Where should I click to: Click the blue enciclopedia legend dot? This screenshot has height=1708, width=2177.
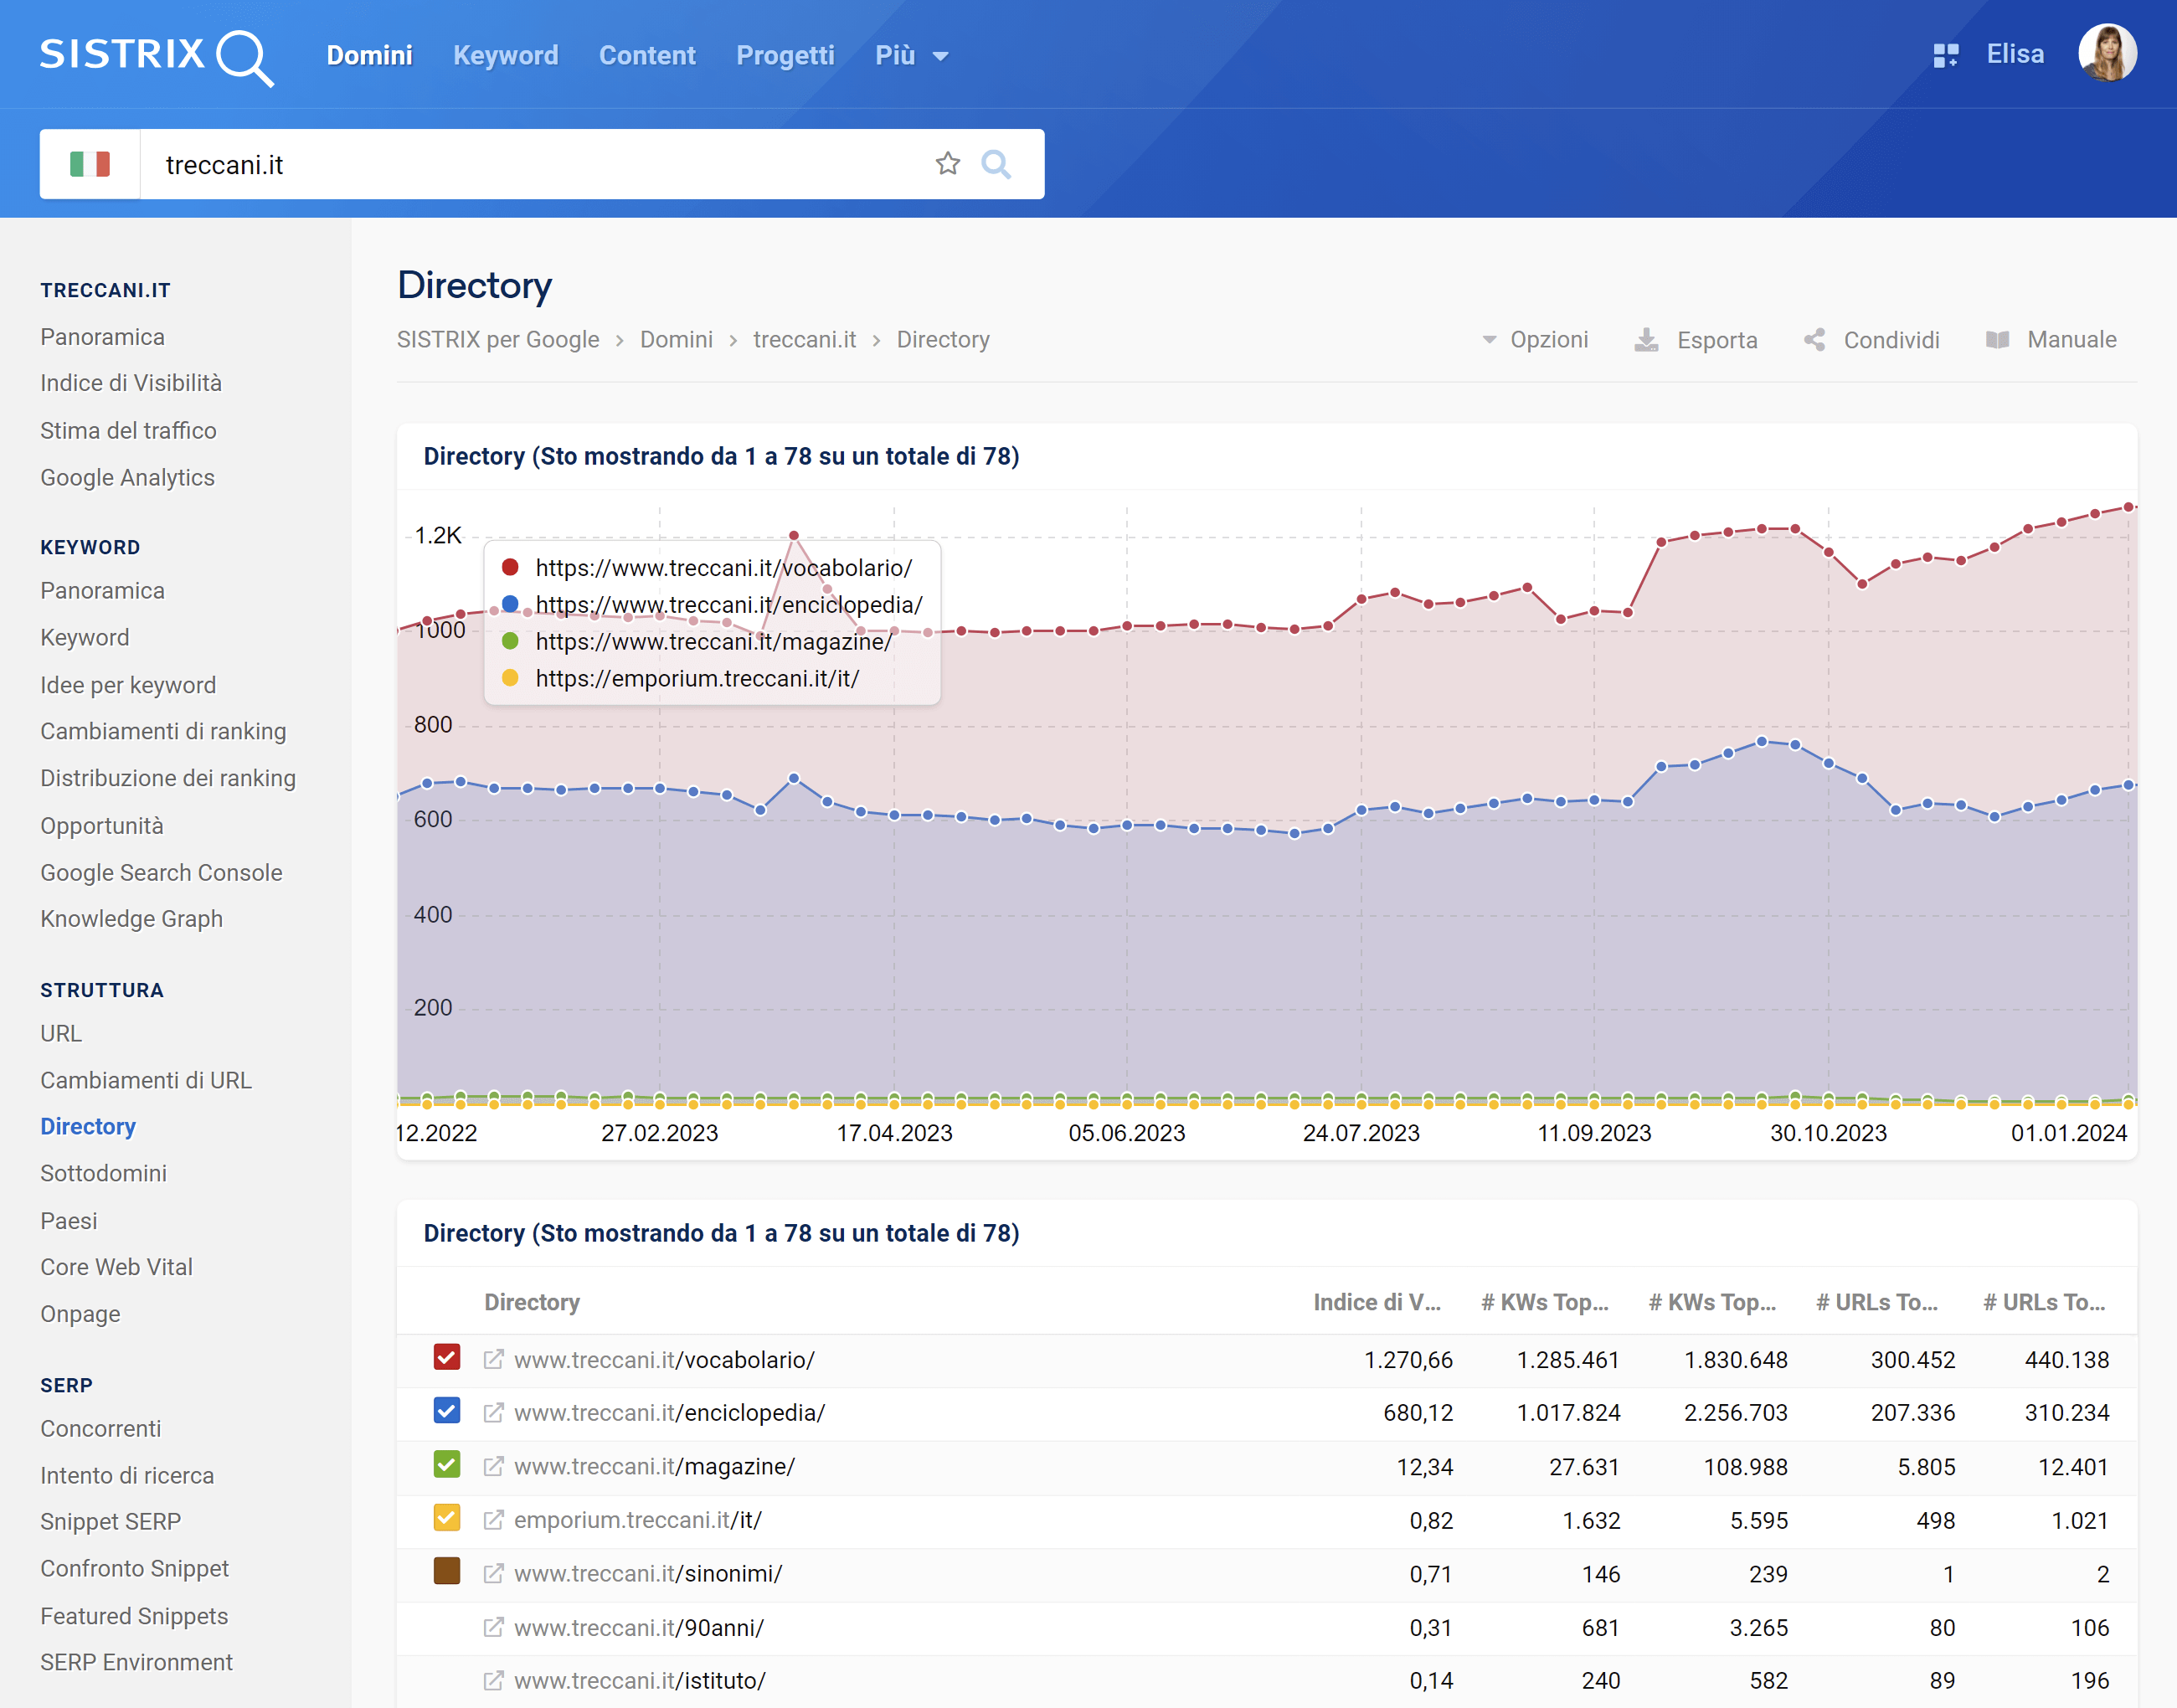[x=510, y=604]
